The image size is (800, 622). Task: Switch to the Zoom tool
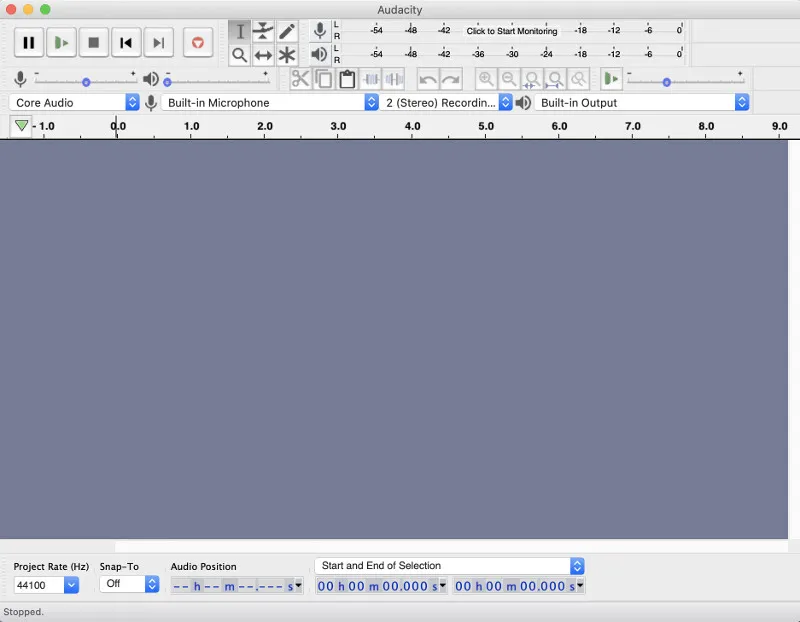pos(240,54)
